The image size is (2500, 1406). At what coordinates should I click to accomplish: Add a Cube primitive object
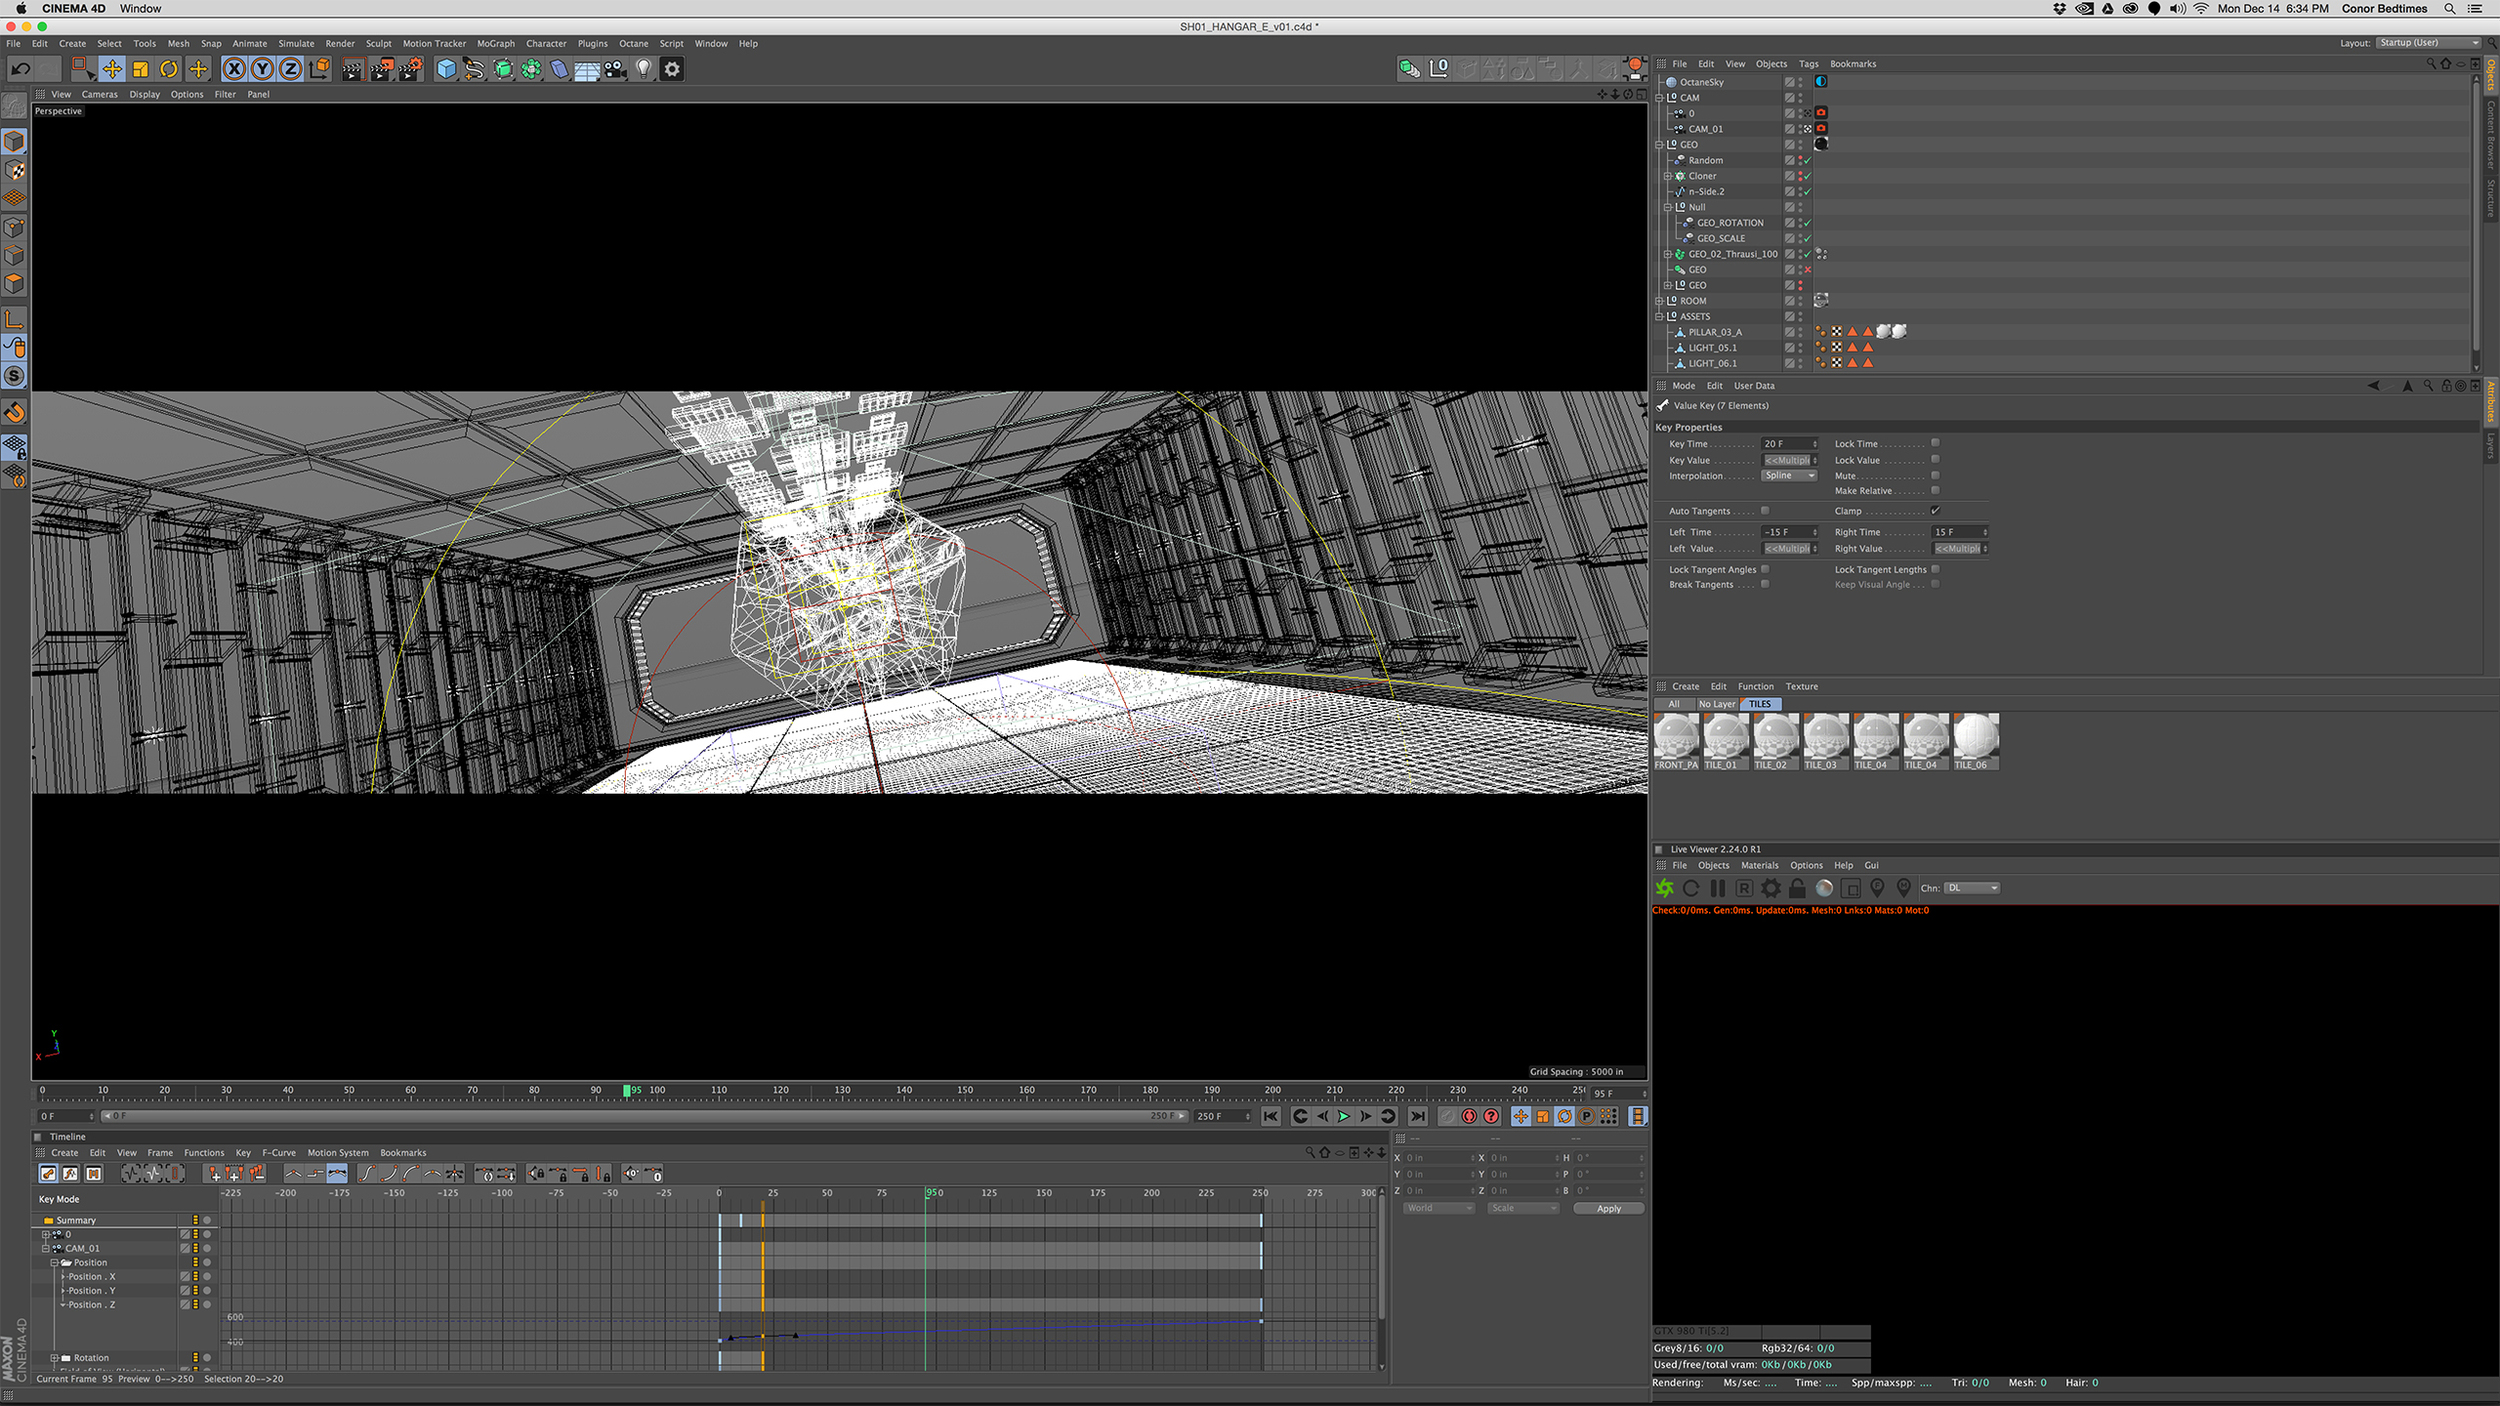(x=446, y=69)
